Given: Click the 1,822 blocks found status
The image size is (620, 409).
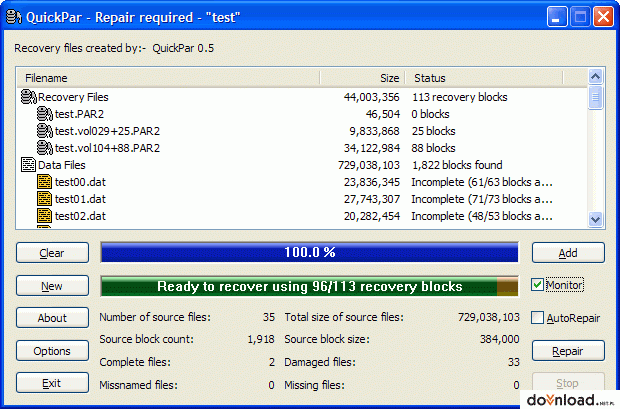Looking at the screenshot, I should click(x=457, y=165).
